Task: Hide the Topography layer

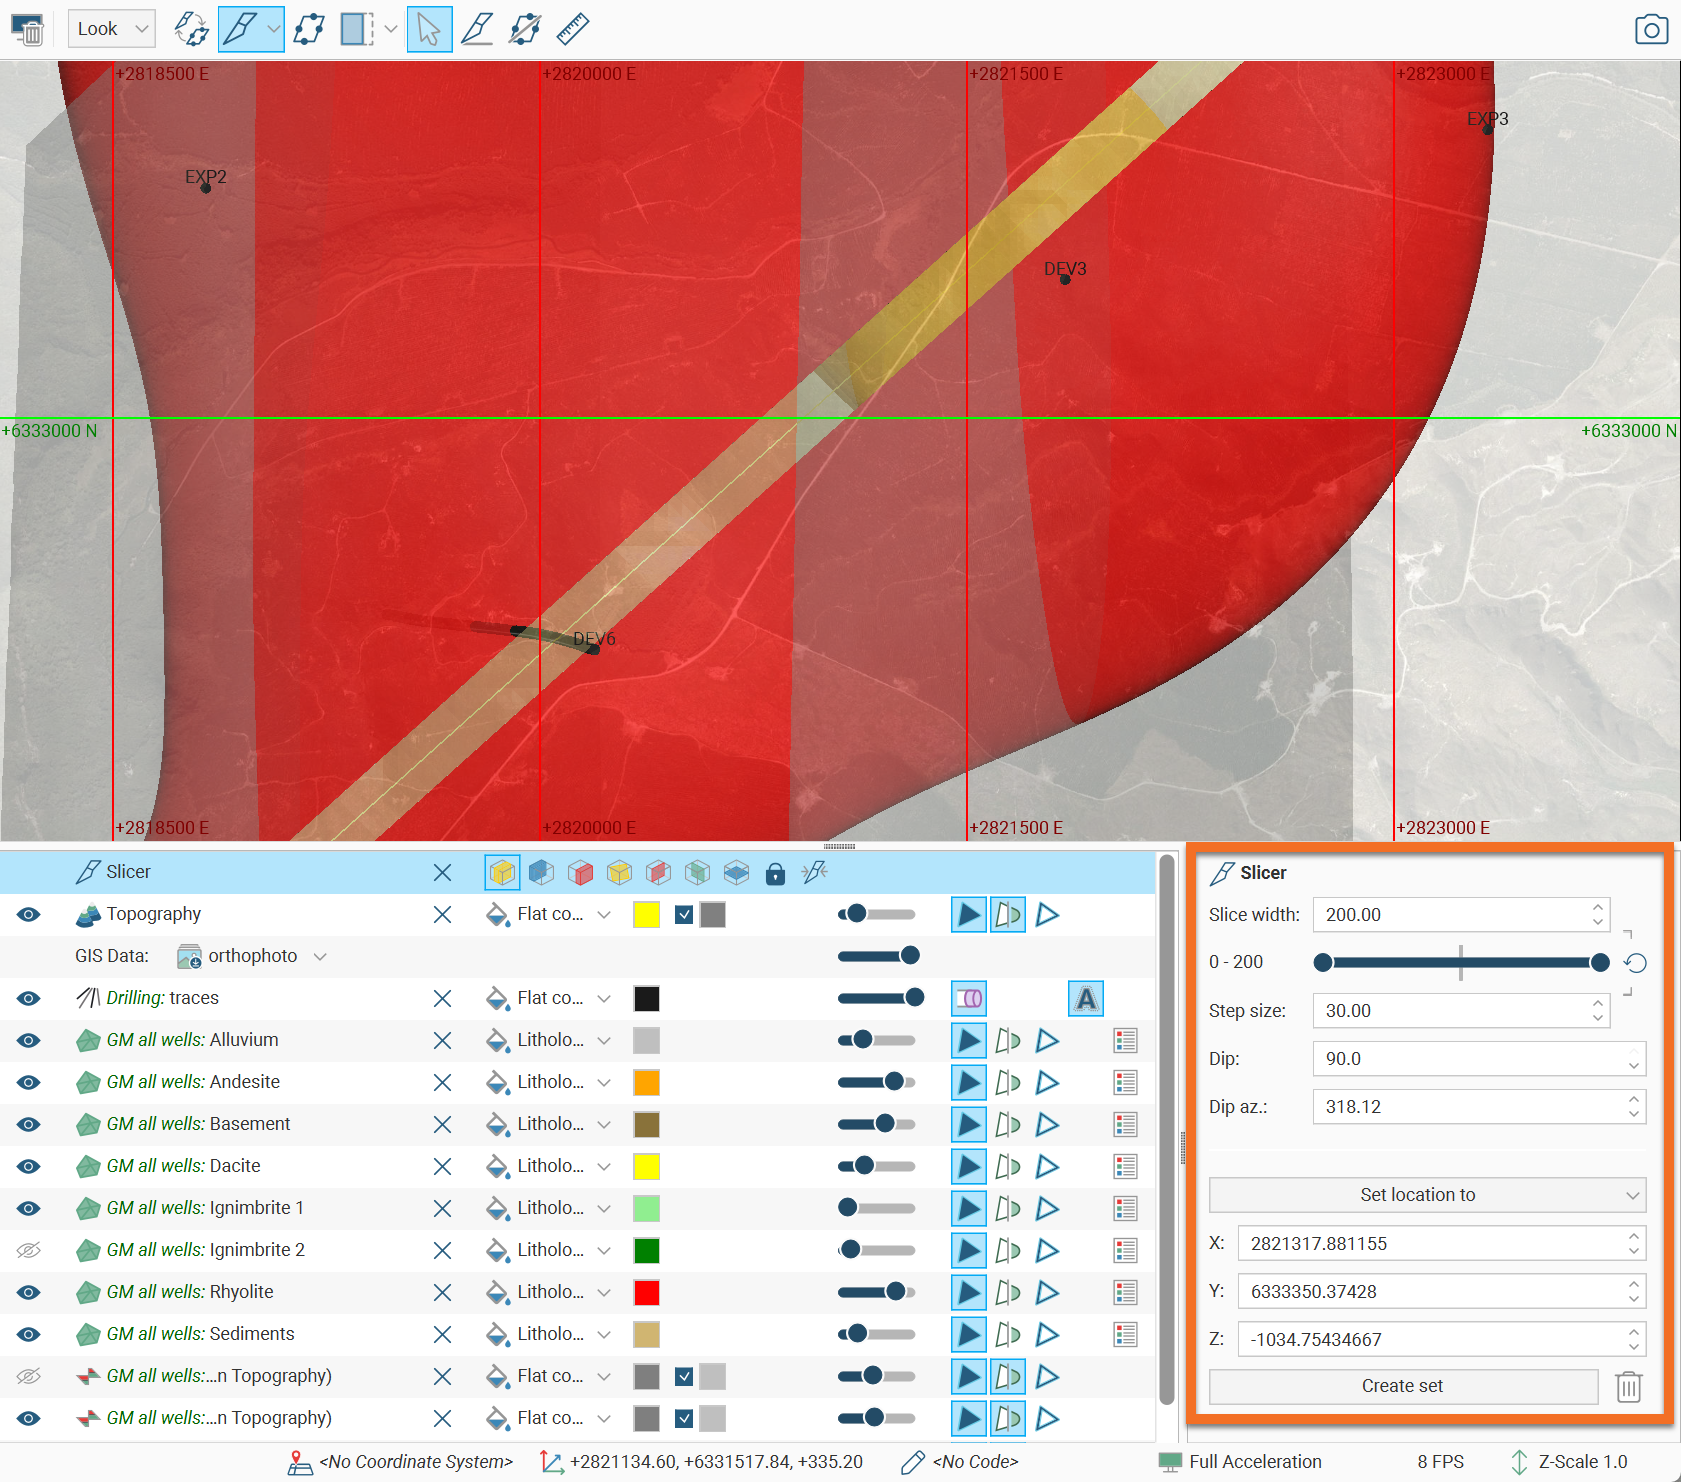Action: pos(29,914)
